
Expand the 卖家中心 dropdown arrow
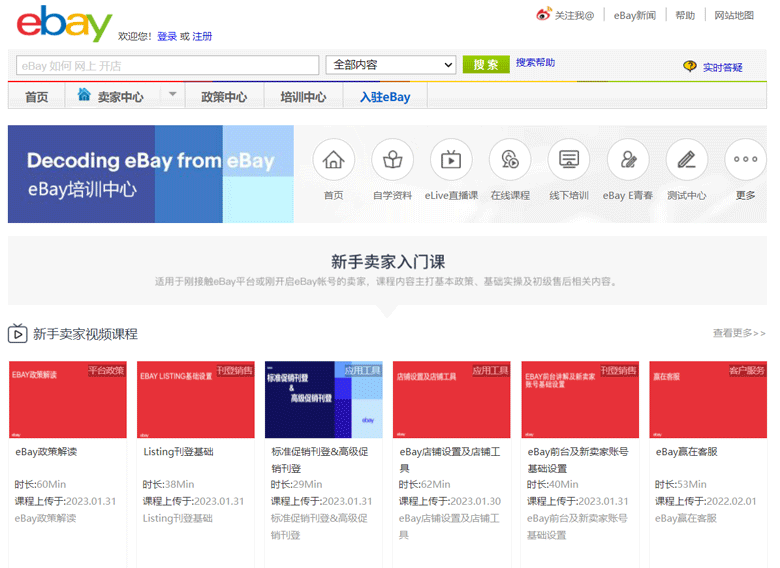(173, 94)
